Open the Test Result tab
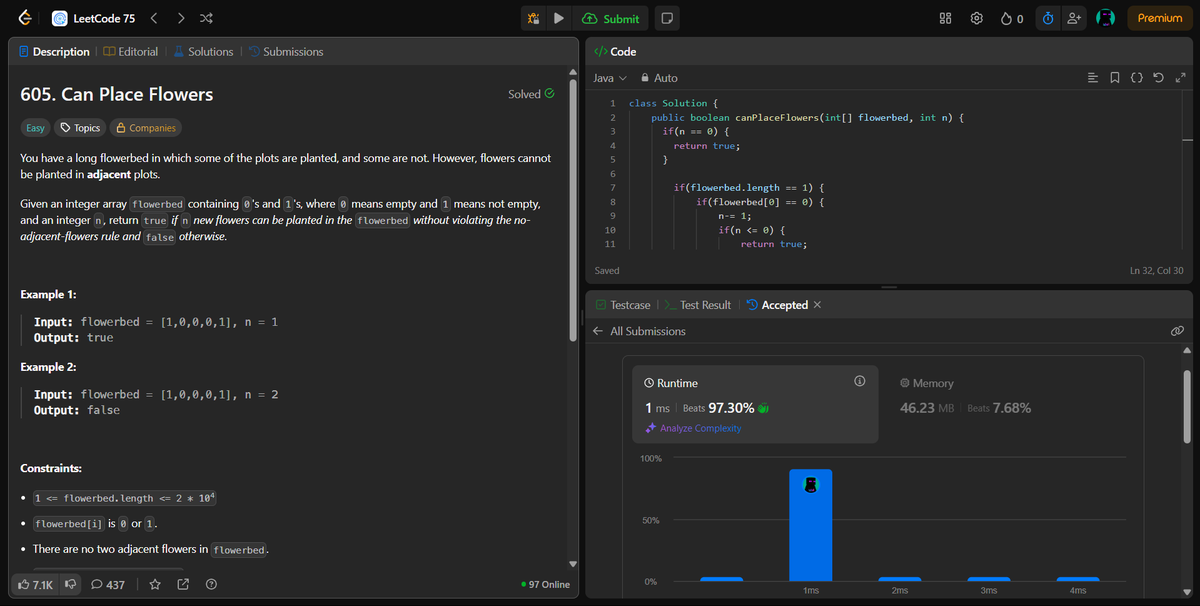 click(x=697, y=305)
